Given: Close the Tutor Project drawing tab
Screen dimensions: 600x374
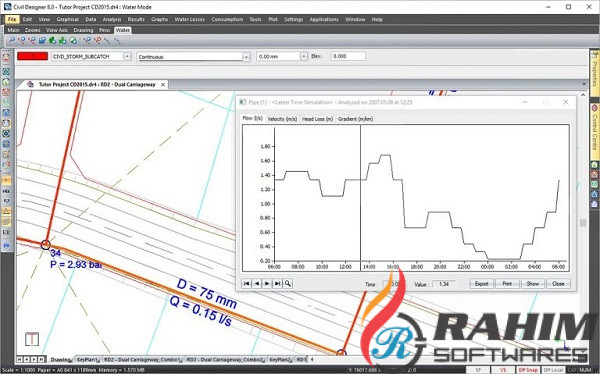Looking at the screenshot, I should point(163,85).
